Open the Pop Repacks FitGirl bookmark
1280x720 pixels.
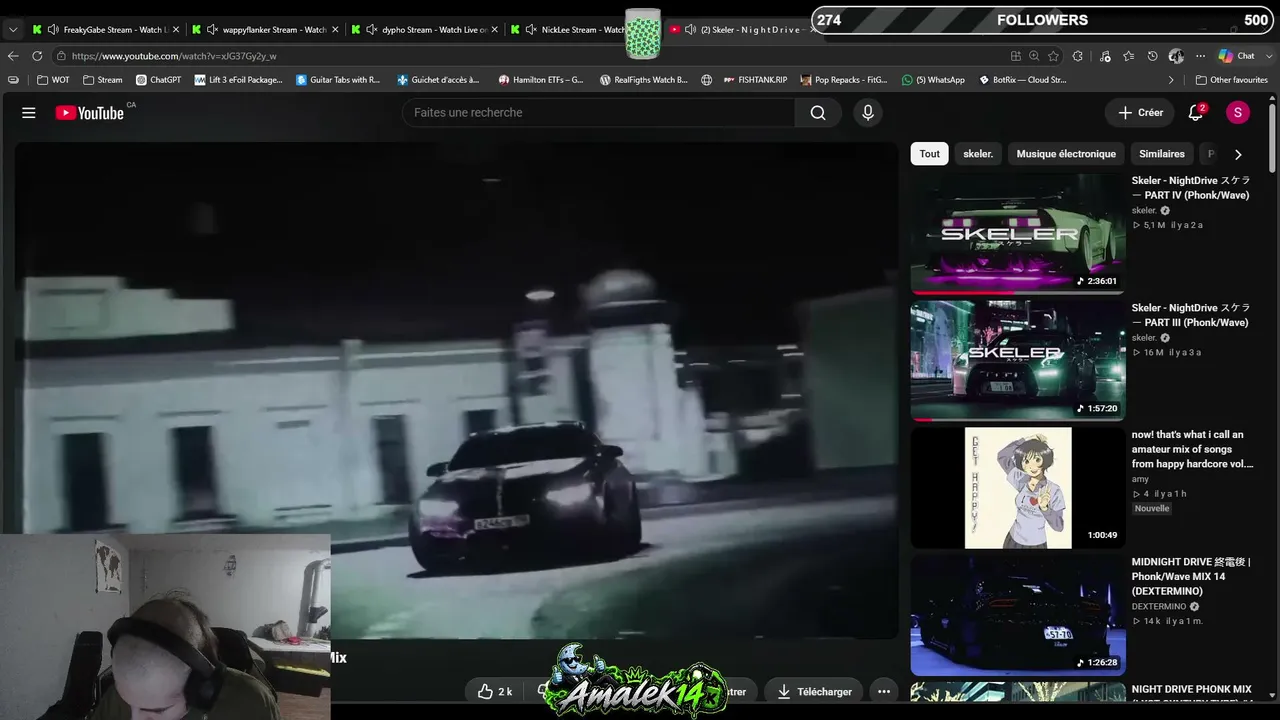click(x=844, y=80)
